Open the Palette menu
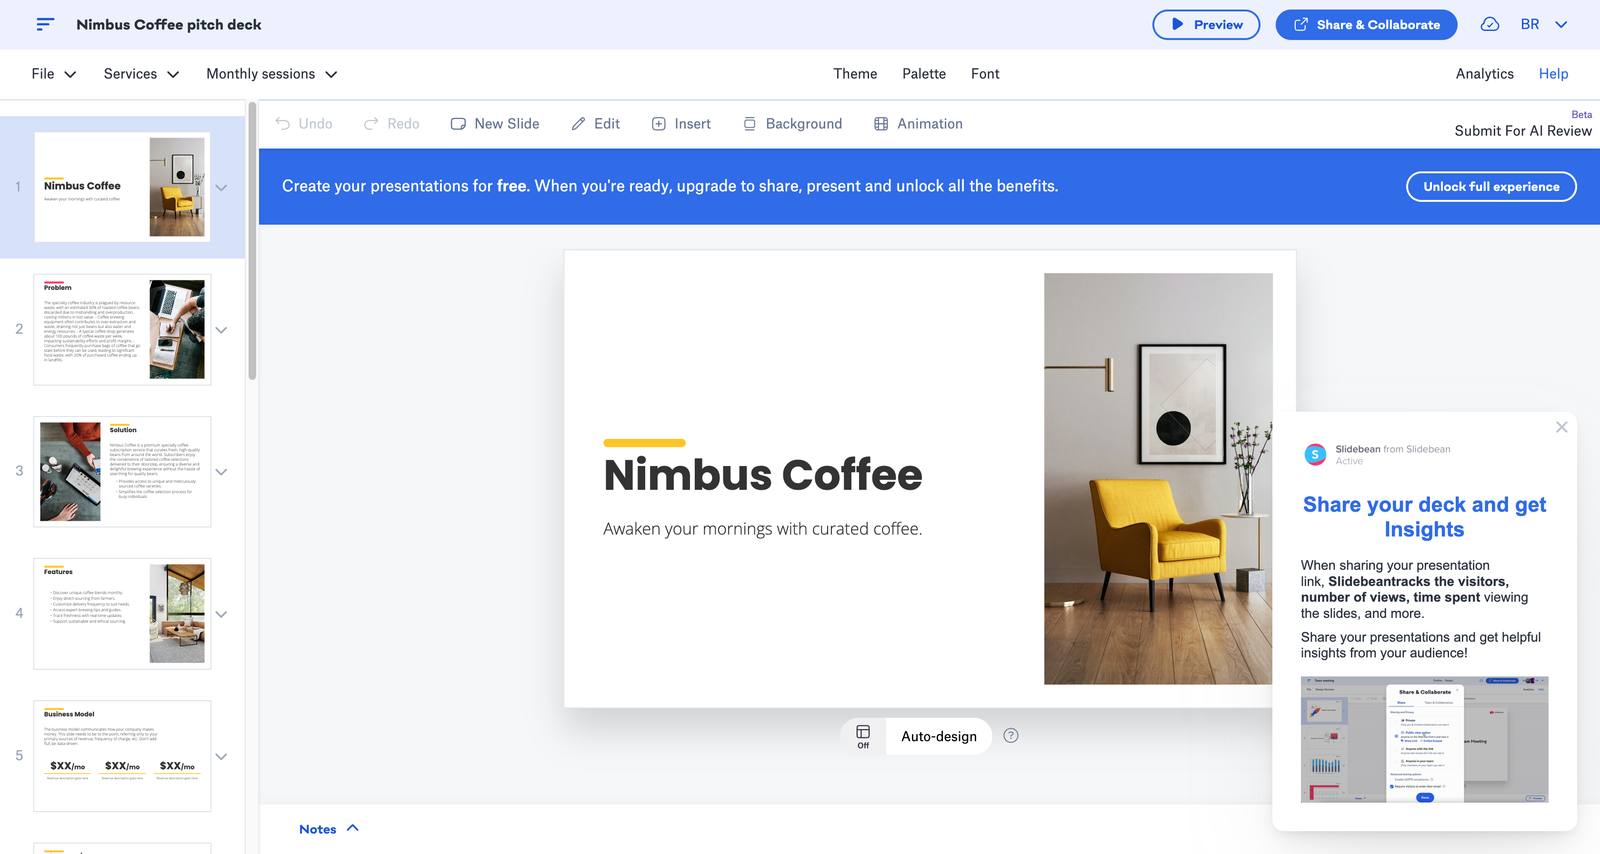The image size is (1600, 854). click(924, 74)
